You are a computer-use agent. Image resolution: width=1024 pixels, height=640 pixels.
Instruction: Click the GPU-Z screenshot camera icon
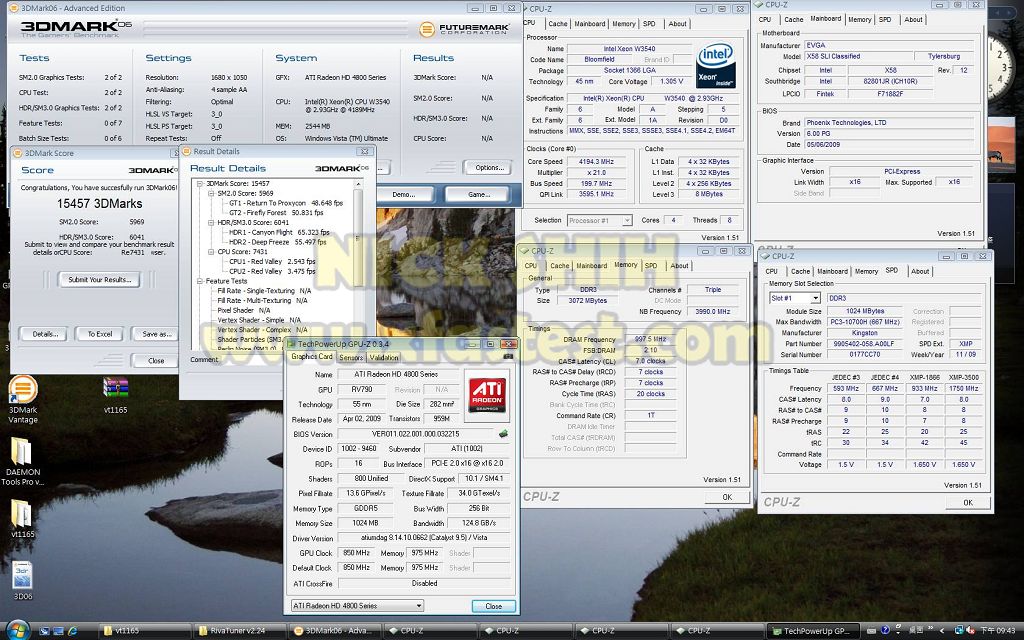point(508,356)
